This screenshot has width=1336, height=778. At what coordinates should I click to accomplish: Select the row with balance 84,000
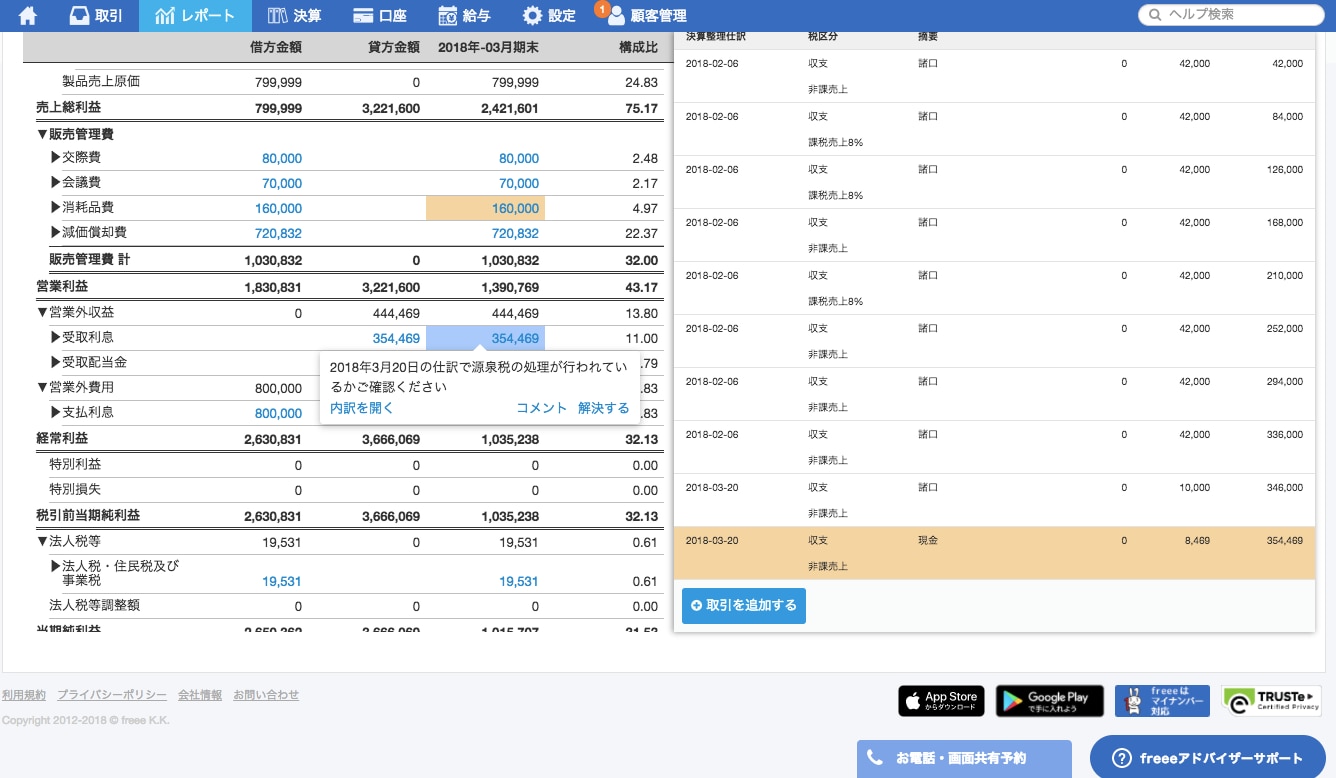pos(994,129)
